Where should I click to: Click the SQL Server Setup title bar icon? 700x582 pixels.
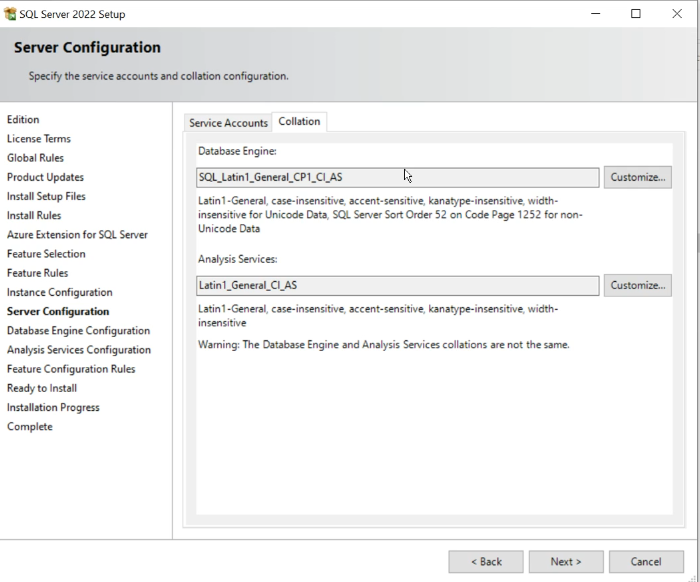pos(10,14)
